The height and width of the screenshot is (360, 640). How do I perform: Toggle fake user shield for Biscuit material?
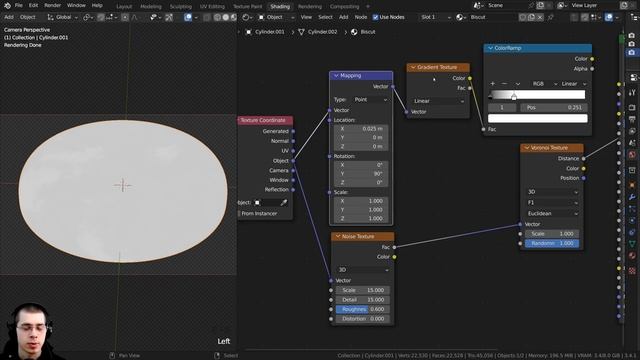[x=523, y=17]
